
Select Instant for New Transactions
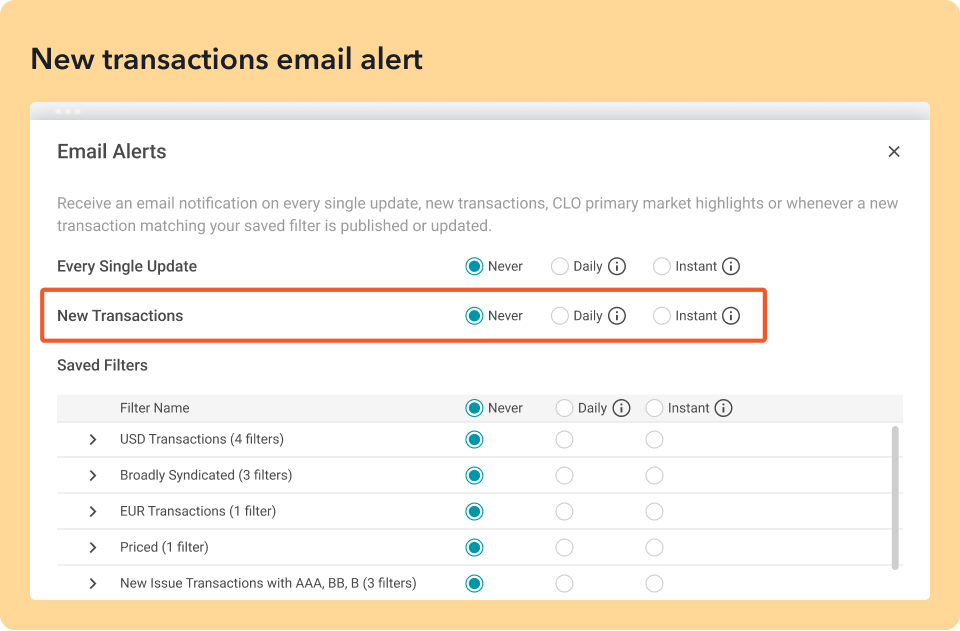661,316
